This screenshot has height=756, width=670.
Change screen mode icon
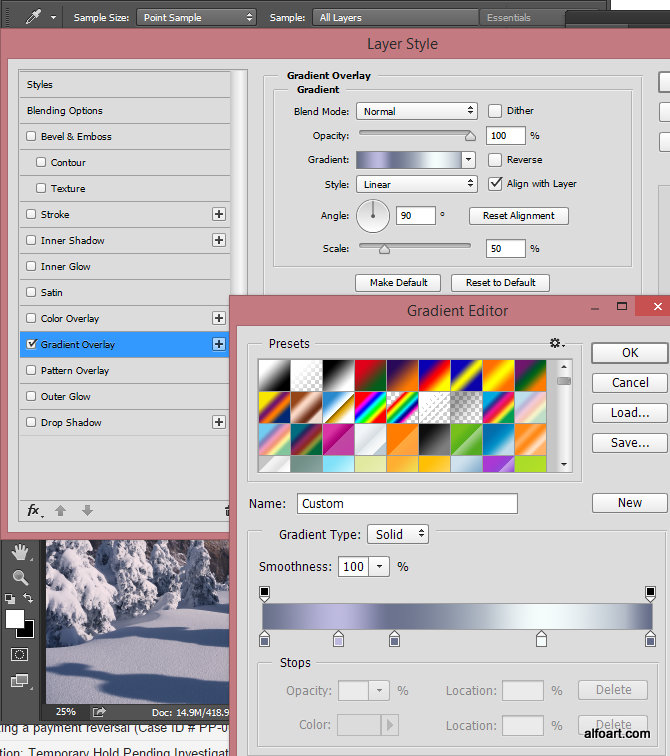click(x=19, y=682)
